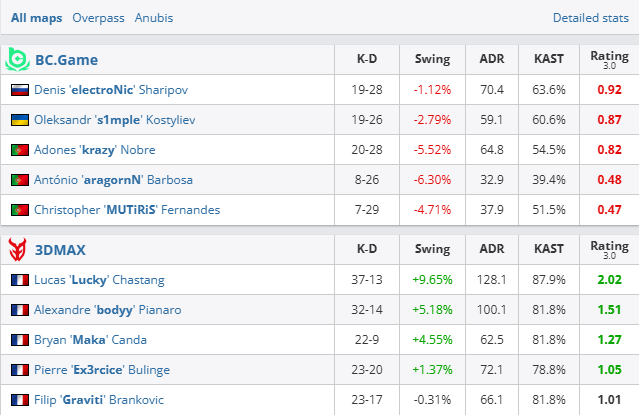Switch to the Anubis map tab

click(154, 18)
